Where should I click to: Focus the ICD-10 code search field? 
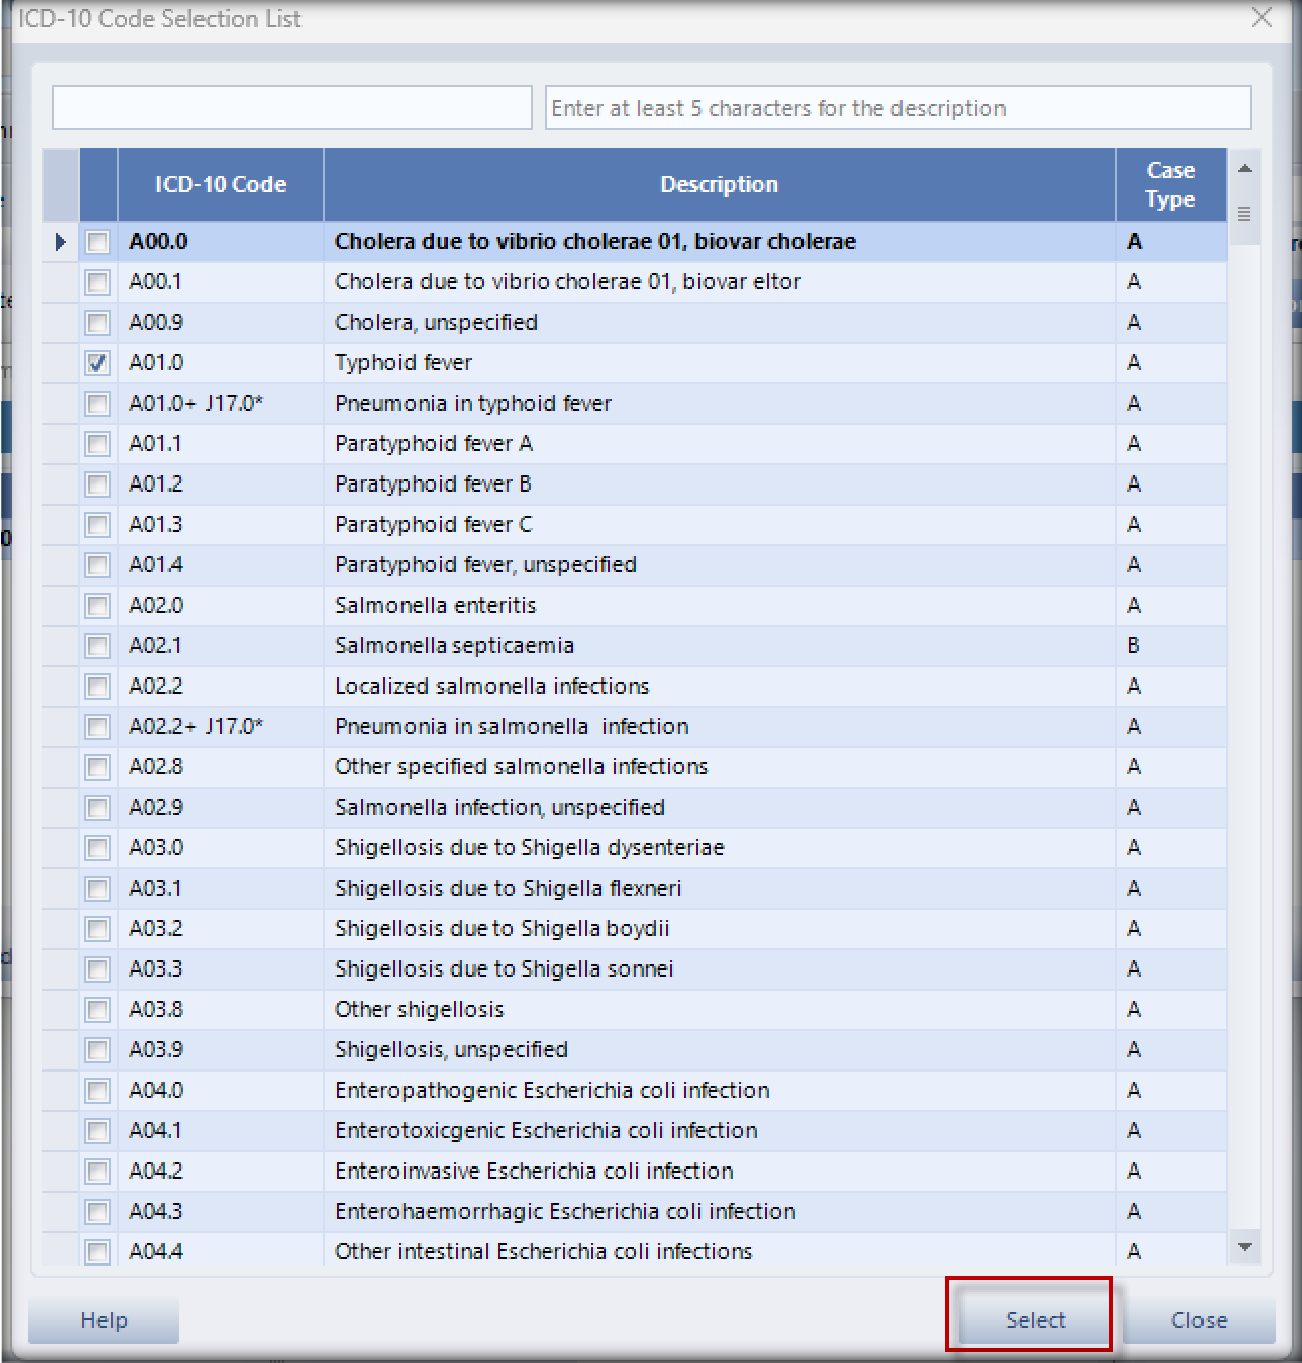pyautogui.click(x=292, y=108)
